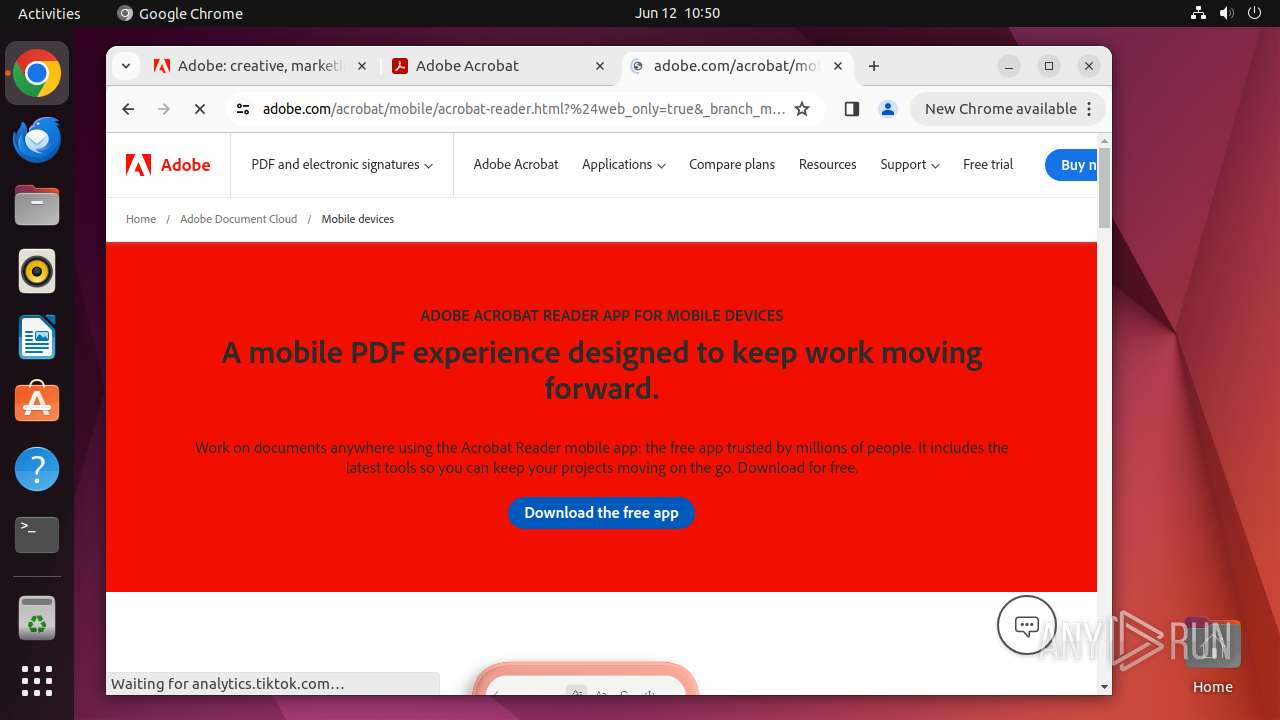The image size is (1280, 720).
Task: Expand the tab search dropdown
Action: (x=125, y=66)
